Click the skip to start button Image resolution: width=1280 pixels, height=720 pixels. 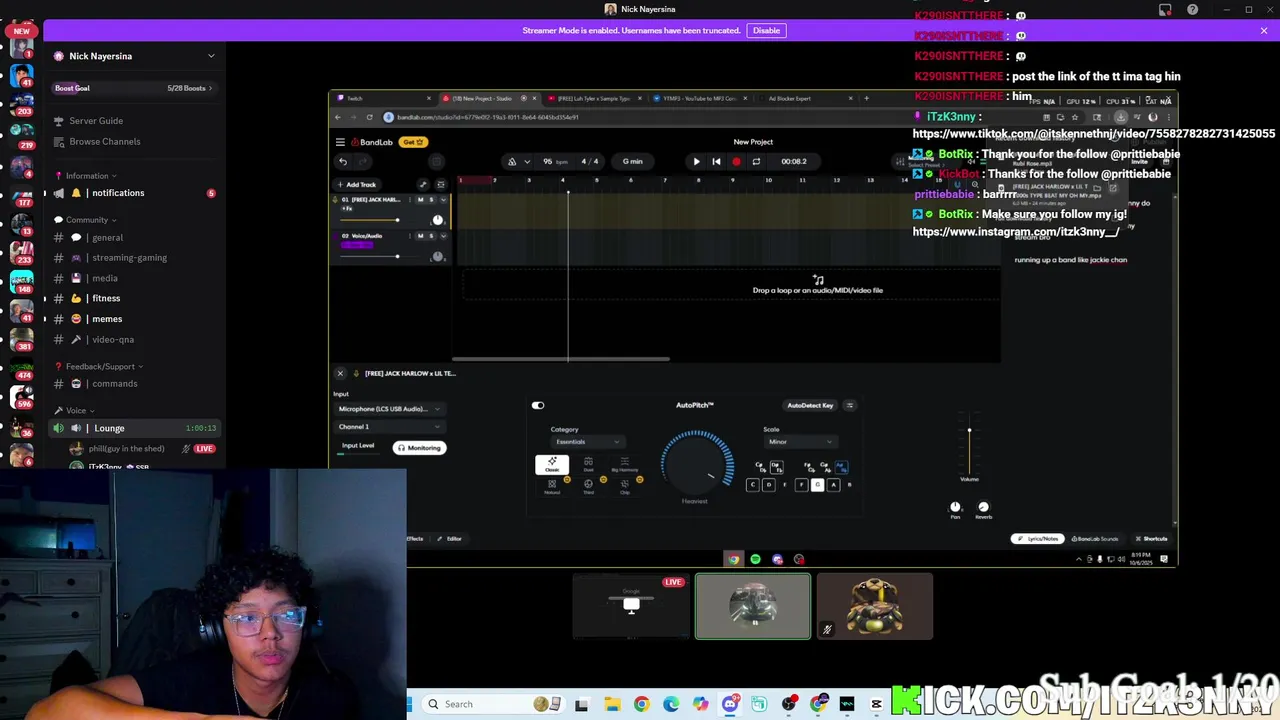(716, 161)
